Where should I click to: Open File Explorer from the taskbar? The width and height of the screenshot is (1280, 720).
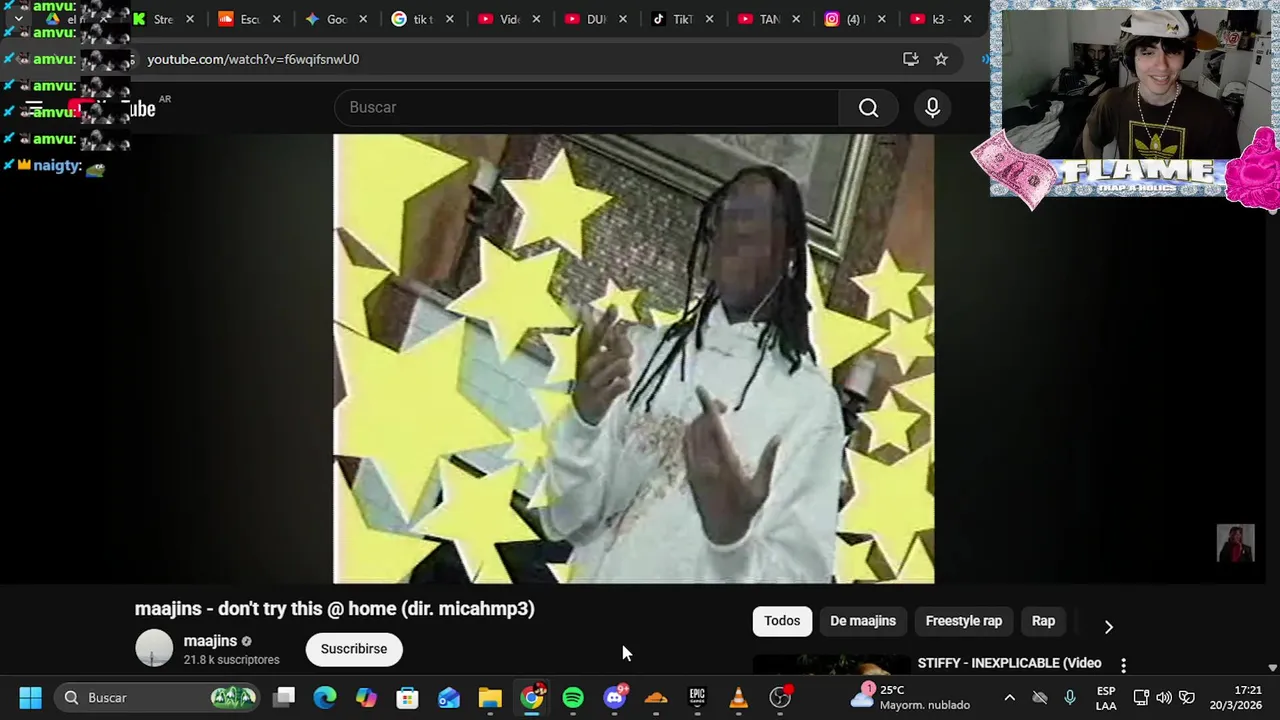490,697
